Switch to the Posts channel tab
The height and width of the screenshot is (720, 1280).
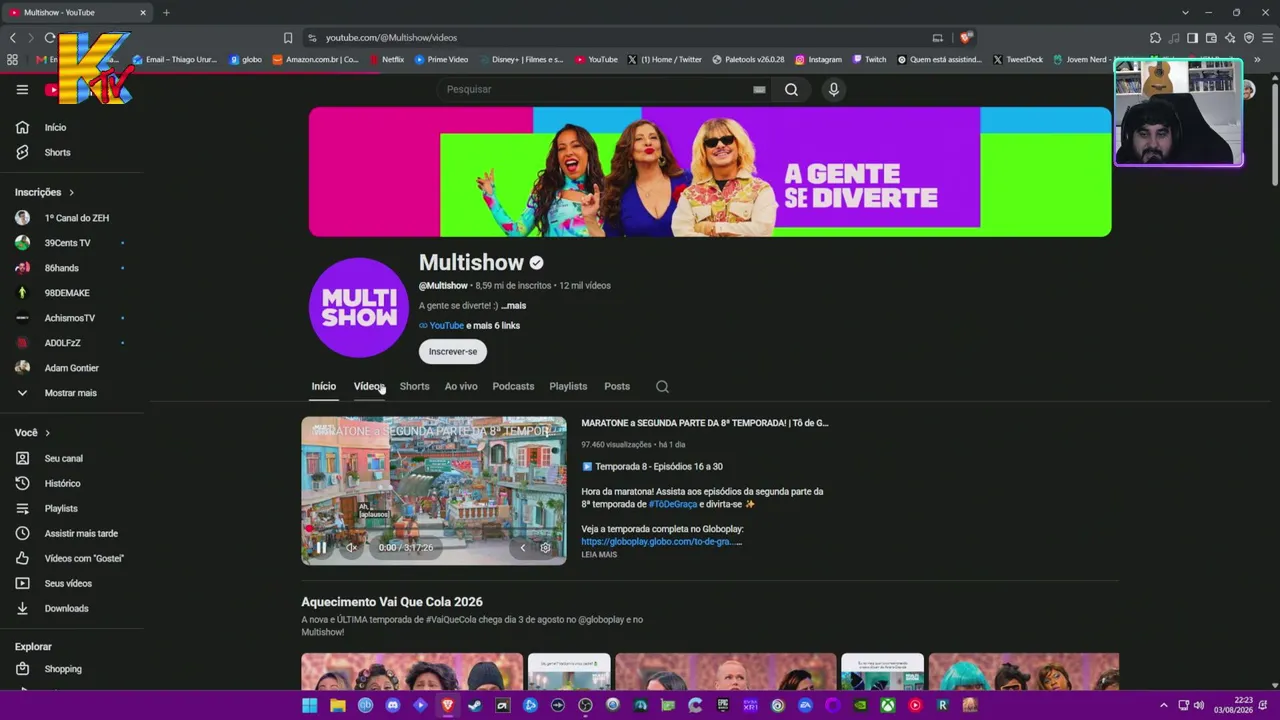(x=617, y=386)
